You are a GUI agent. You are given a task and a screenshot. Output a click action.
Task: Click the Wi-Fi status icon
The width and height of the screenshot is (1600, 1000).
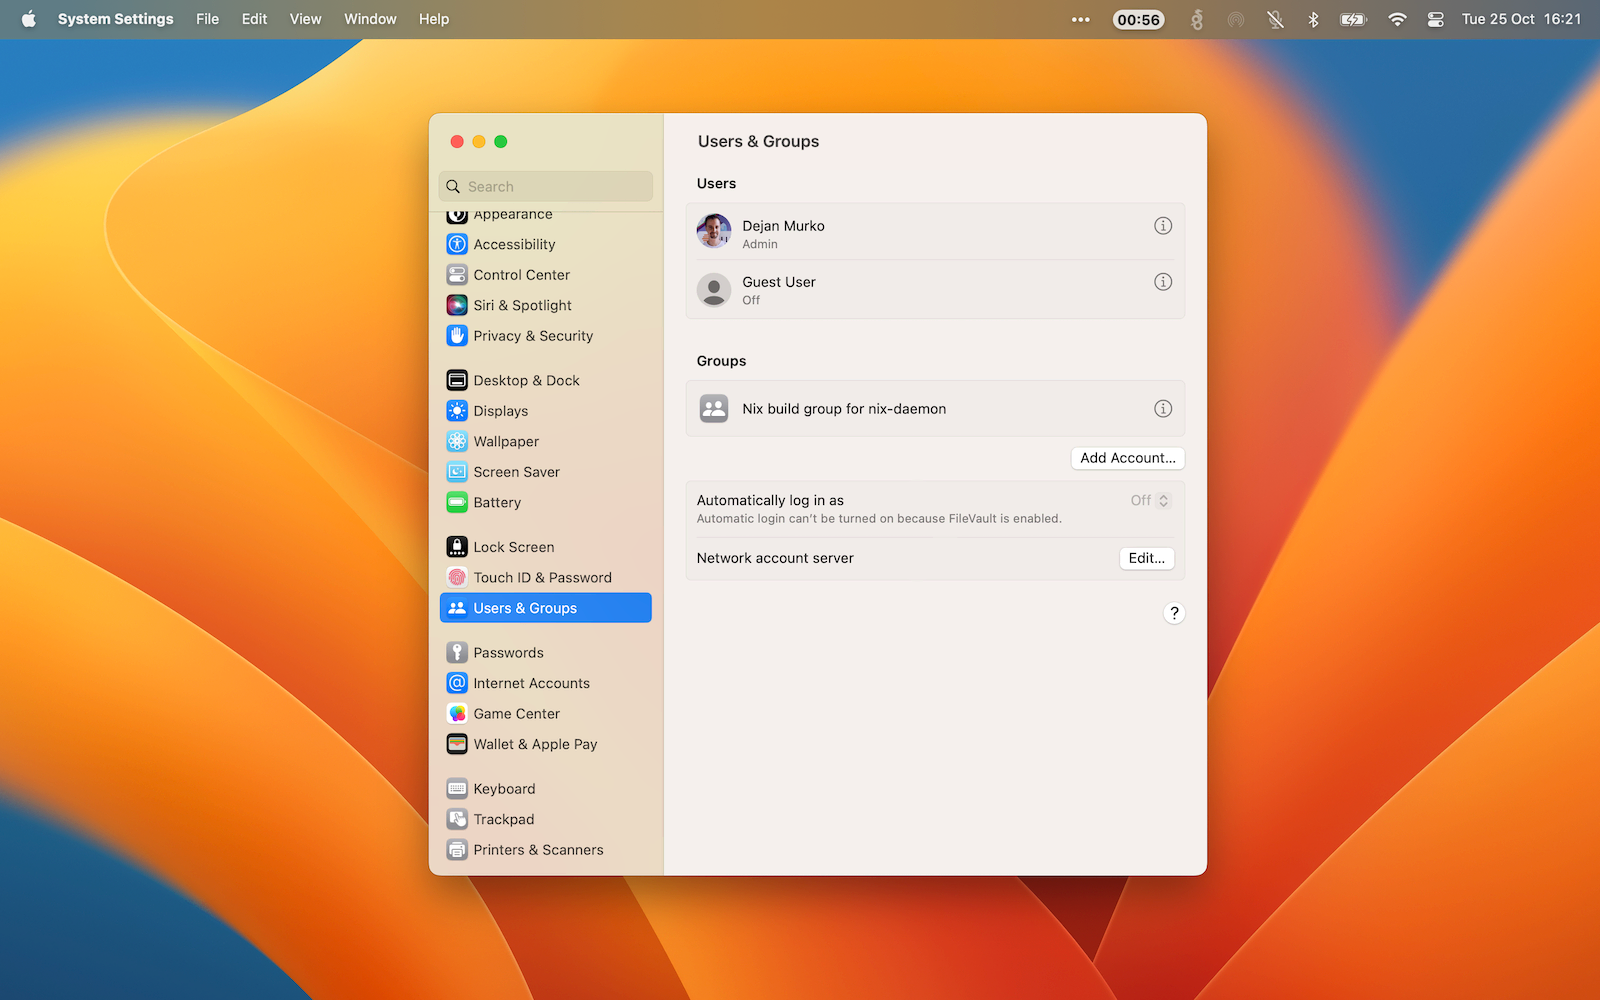1397,19
